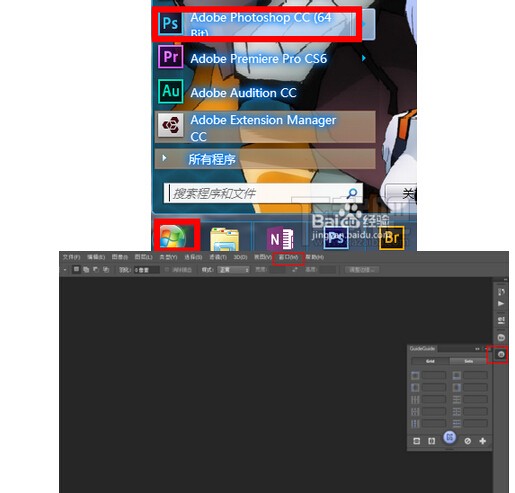The image size is (515, 493).
Task: Click the start menu search box
Action: coord(263,193)
